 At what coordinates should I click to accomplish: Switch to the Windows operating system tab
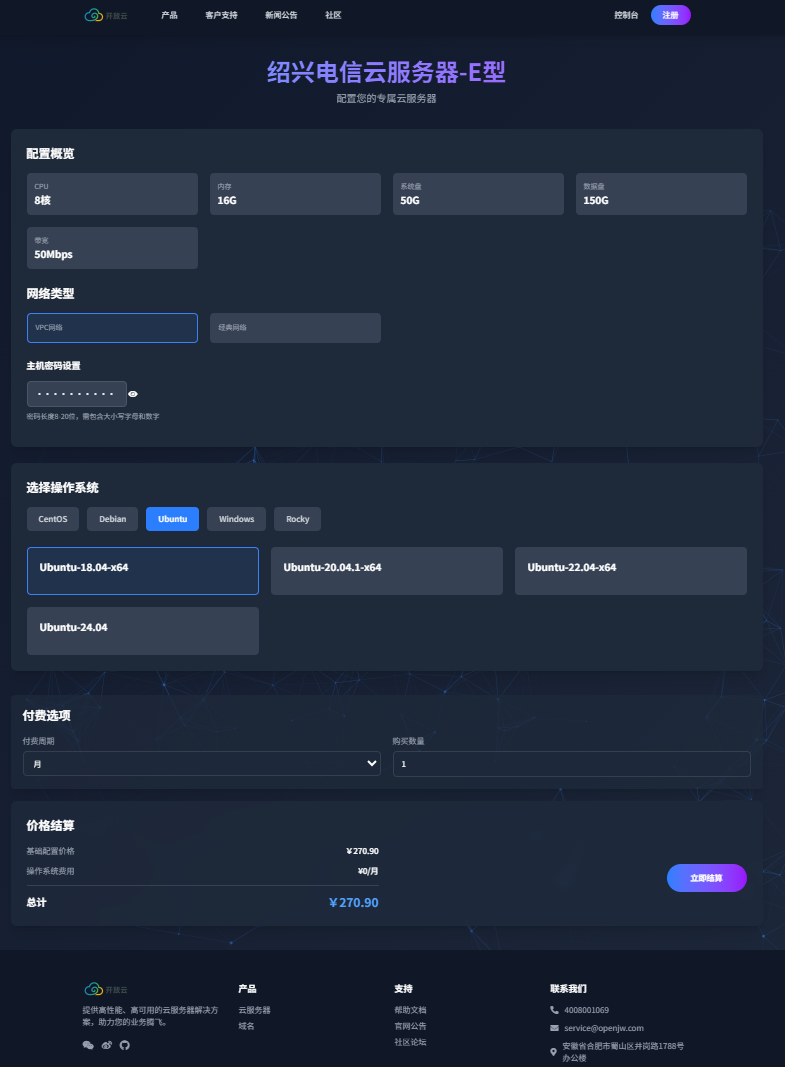(x=237, y=519)
